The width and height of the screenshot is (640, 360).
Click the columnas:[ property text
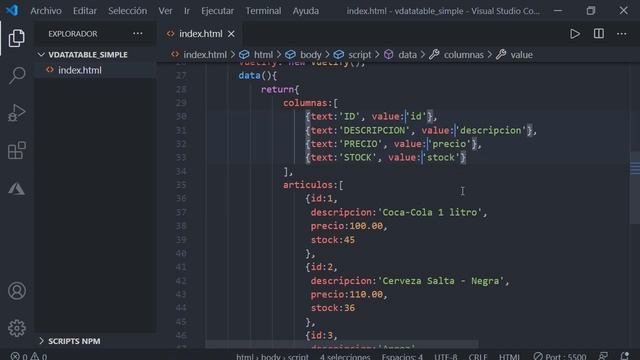[311, 103]
